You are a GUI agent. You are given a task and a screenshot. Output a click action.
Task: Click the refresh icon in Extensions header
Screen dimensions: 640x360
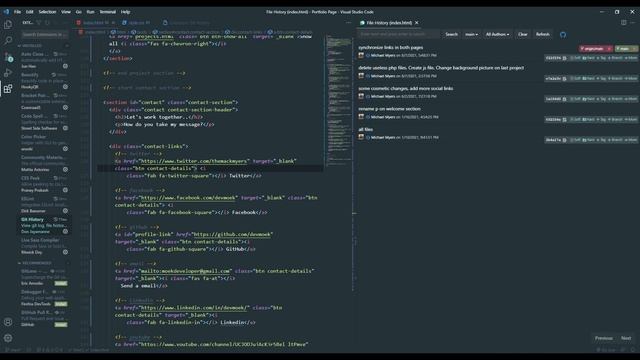tap(47, 23)
